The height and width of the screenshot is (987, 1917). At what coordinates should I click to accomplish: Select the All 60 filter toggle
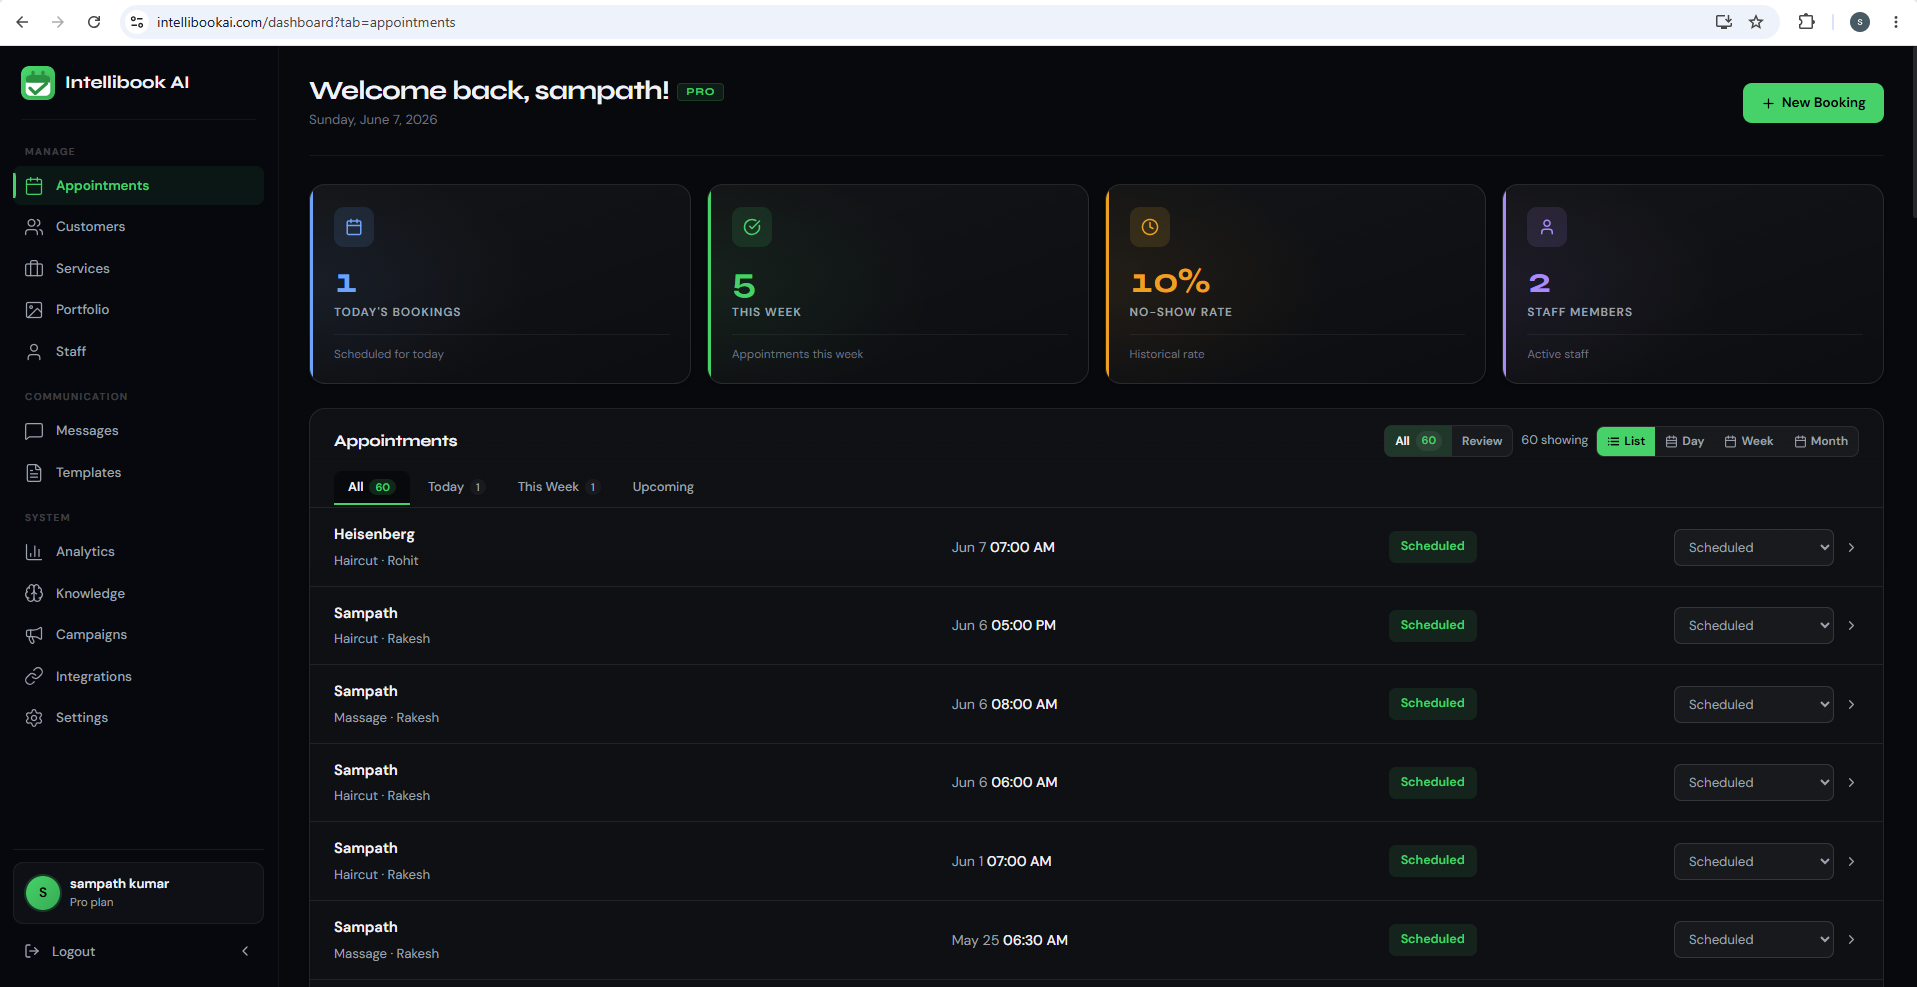point(1418,441)
